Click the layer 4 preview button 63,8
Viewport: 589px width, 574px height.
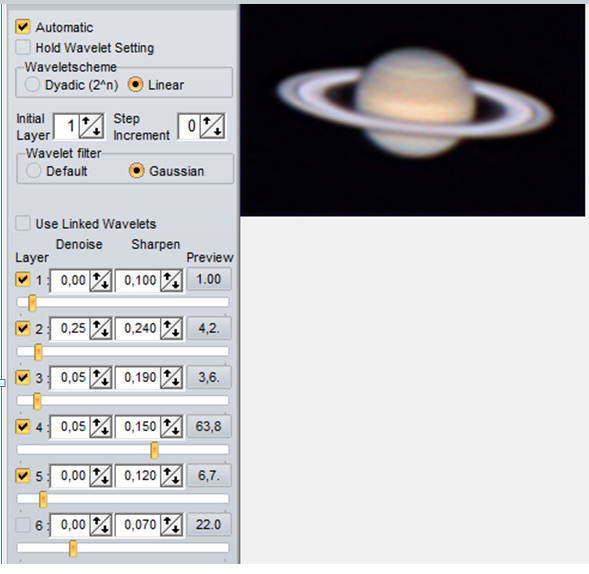click(209, 426)
